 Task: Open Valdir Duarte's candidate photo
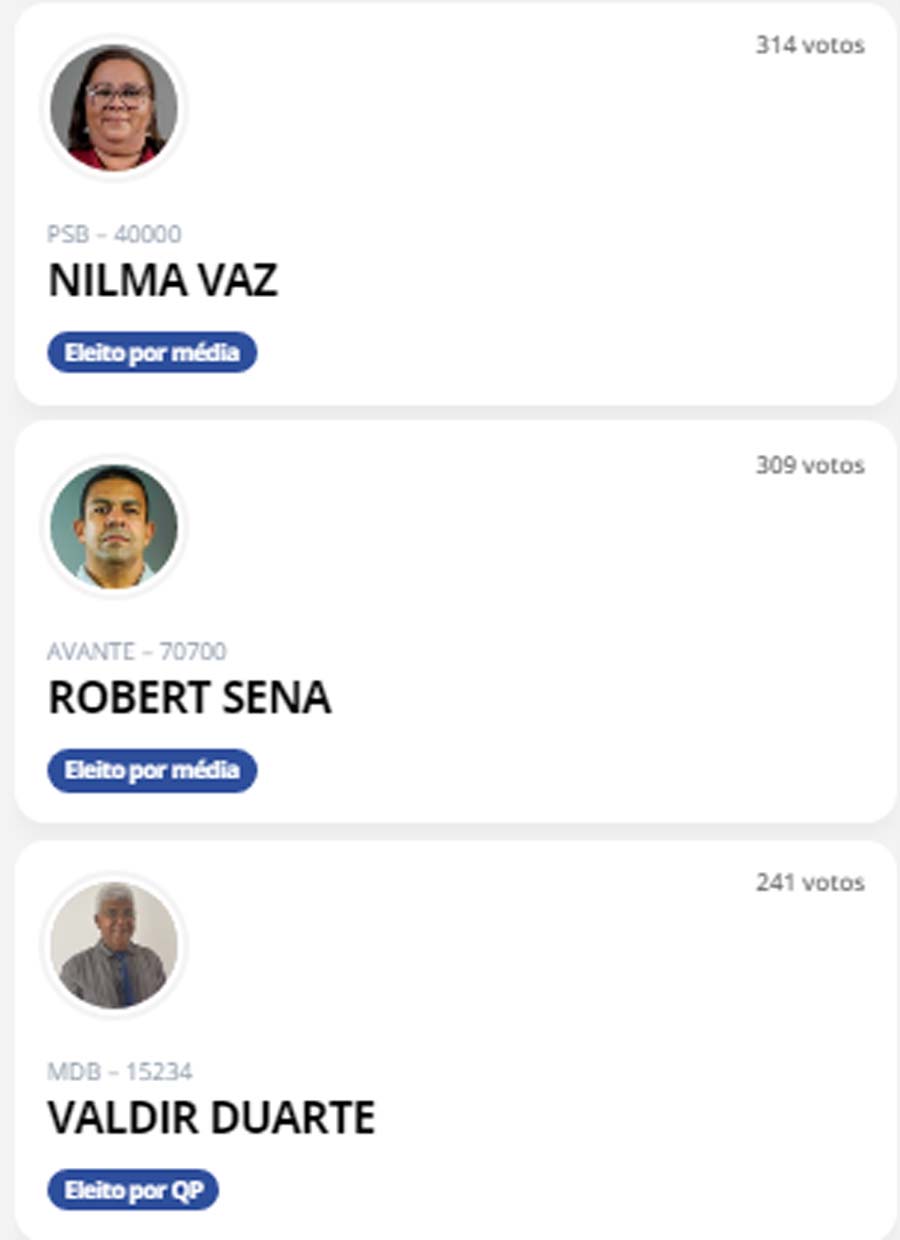[114, 944]
